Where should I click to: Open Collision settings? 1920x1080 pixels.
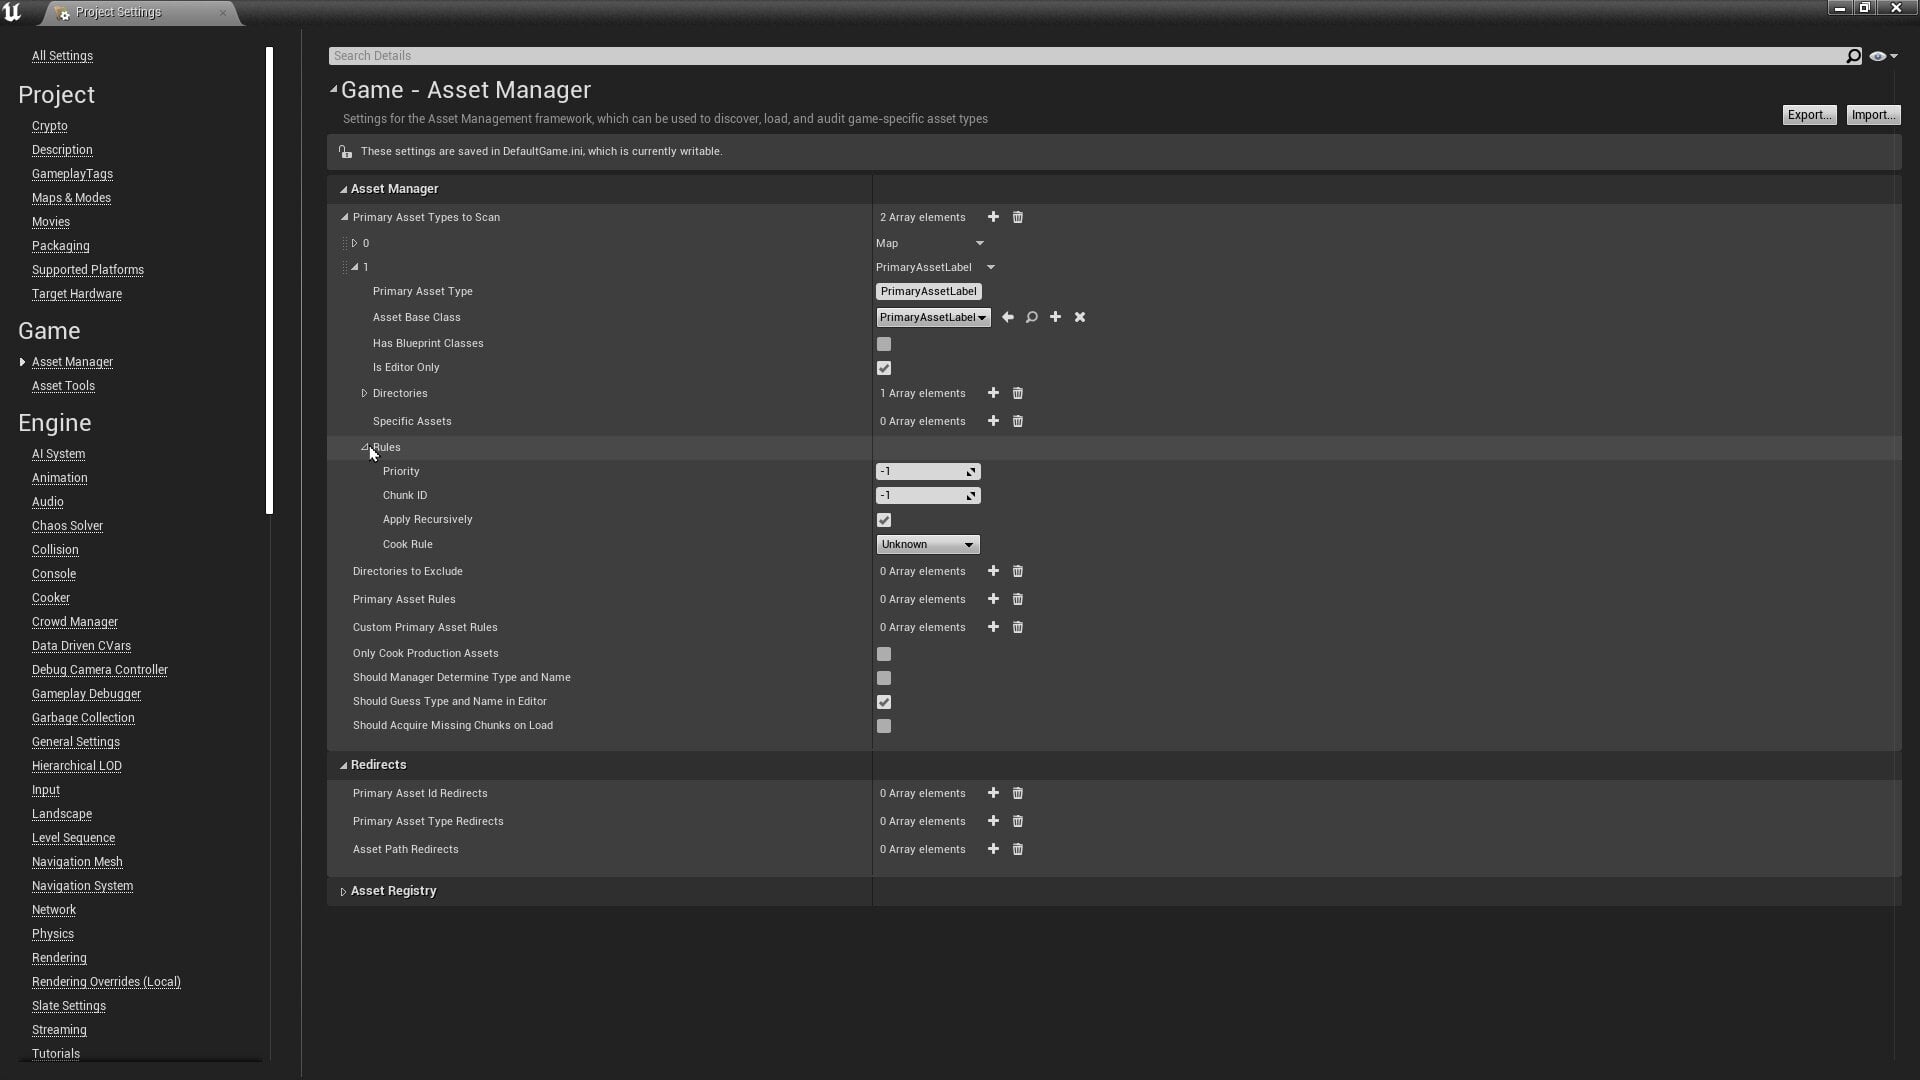coord(55,550)
